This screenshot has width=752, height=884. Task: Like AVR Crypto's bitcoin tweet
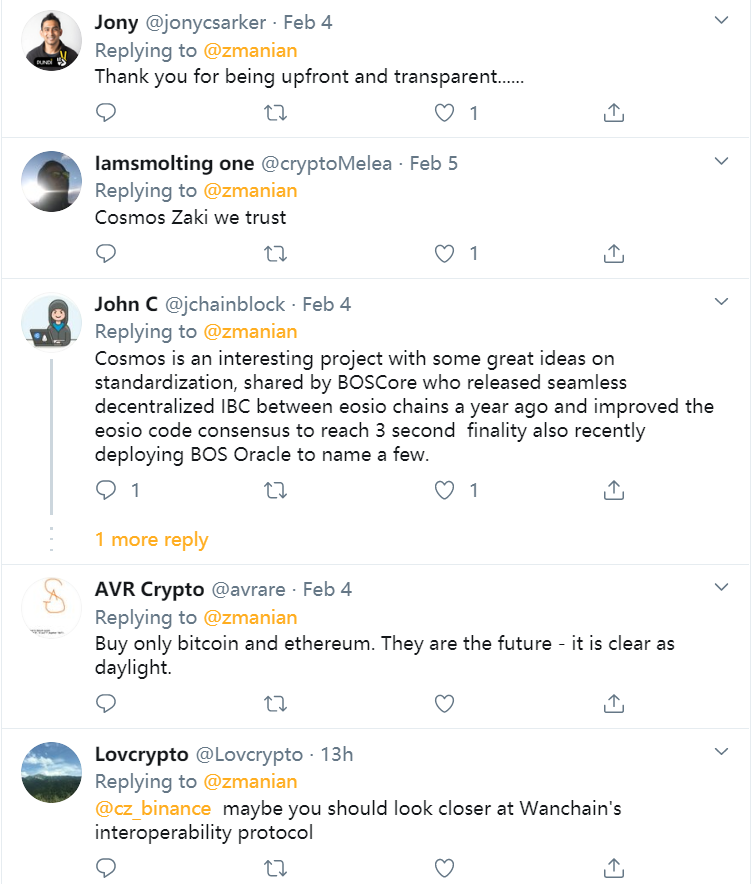pyautogui.click(x=445, y=703)
